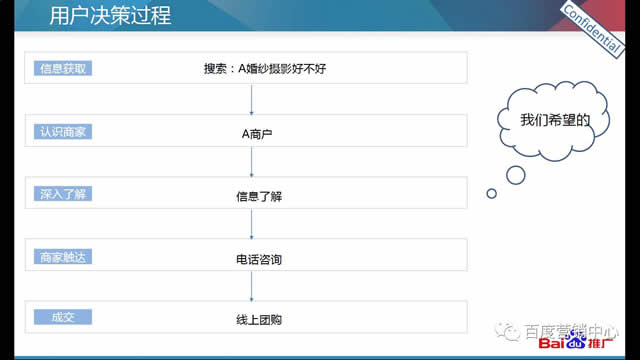Click the larger thought bubble circle
This screenshot has width=640, height=360.
pyautogui.click(x=516, y=175)
